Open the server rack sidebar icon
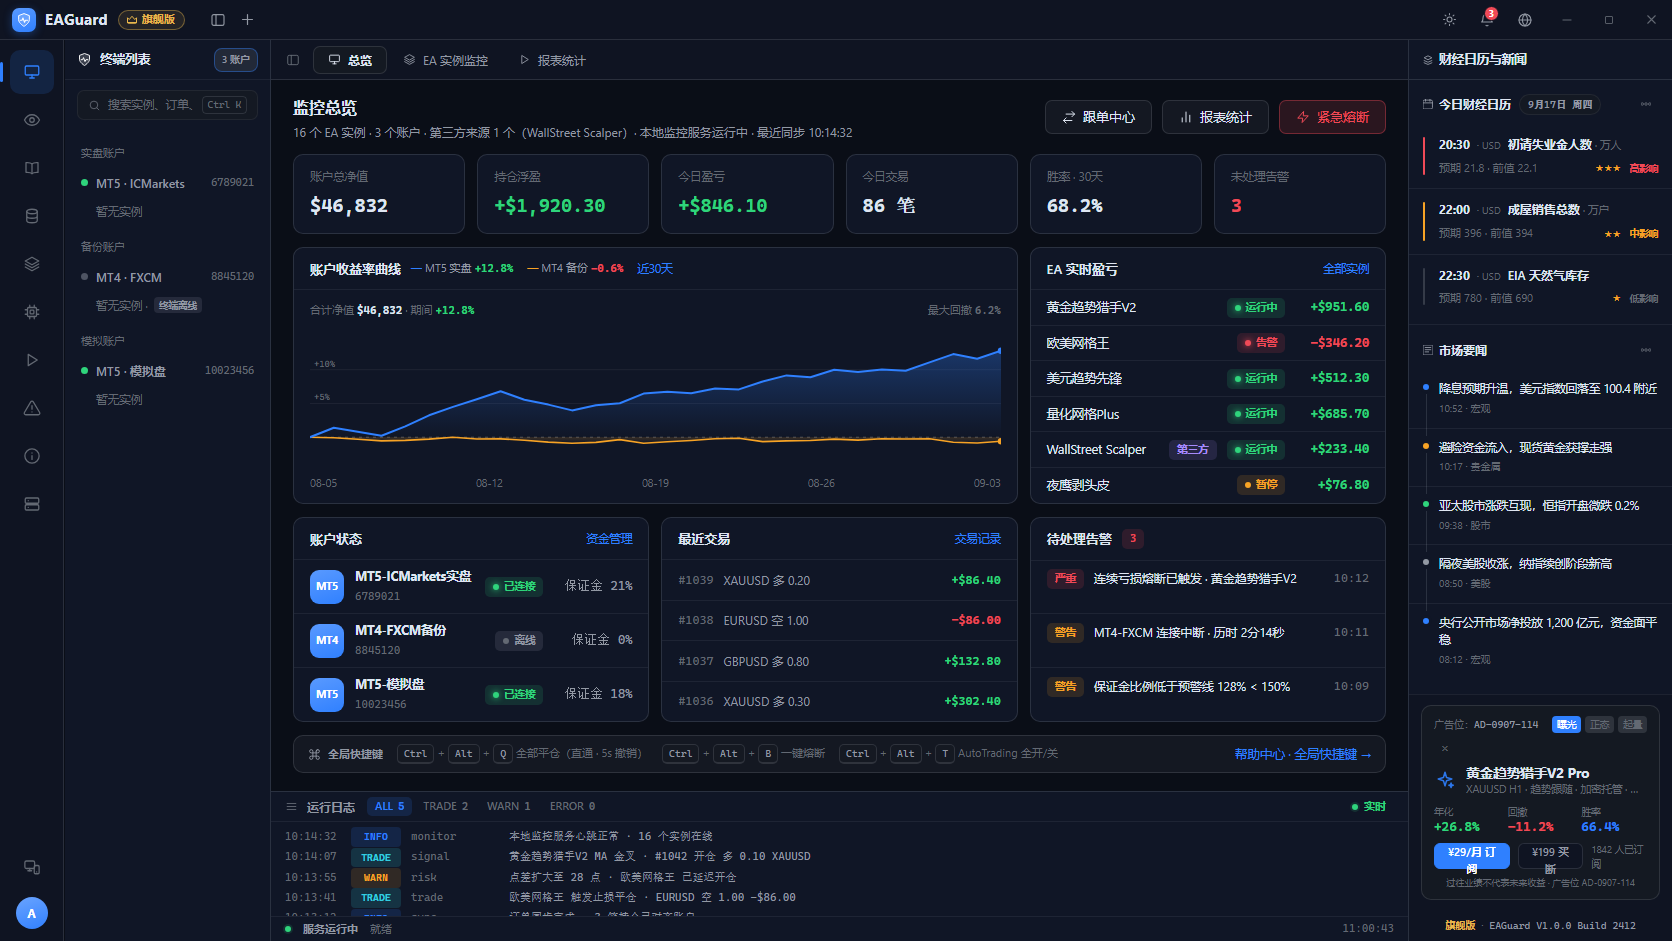The image size is (1672, 941). point(32,504)
